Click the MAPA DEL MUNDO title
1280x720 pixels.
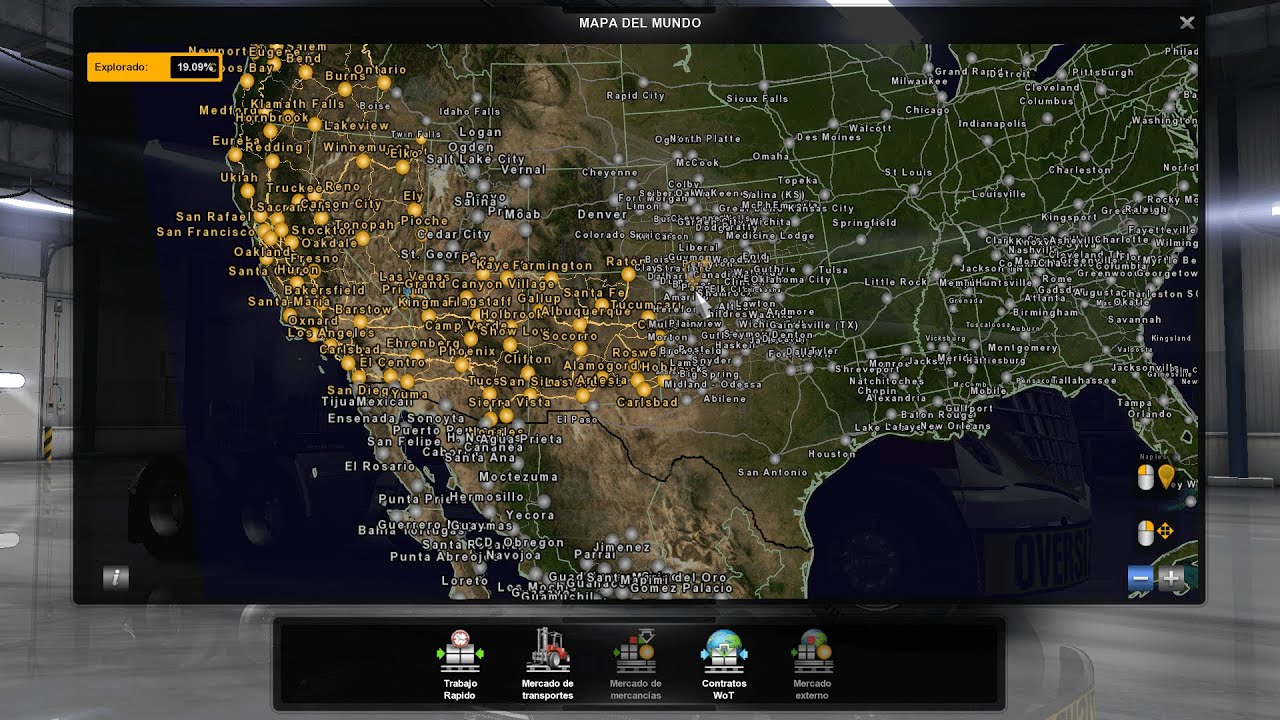(x=640, y=23)
